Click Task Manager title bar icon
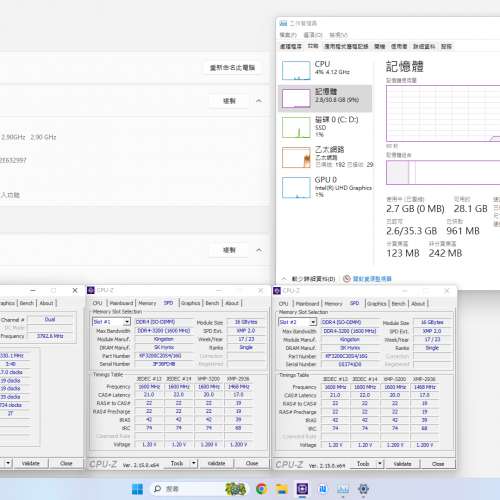The height and width of the screenshot is (500, 500). (x=283, y=23)
